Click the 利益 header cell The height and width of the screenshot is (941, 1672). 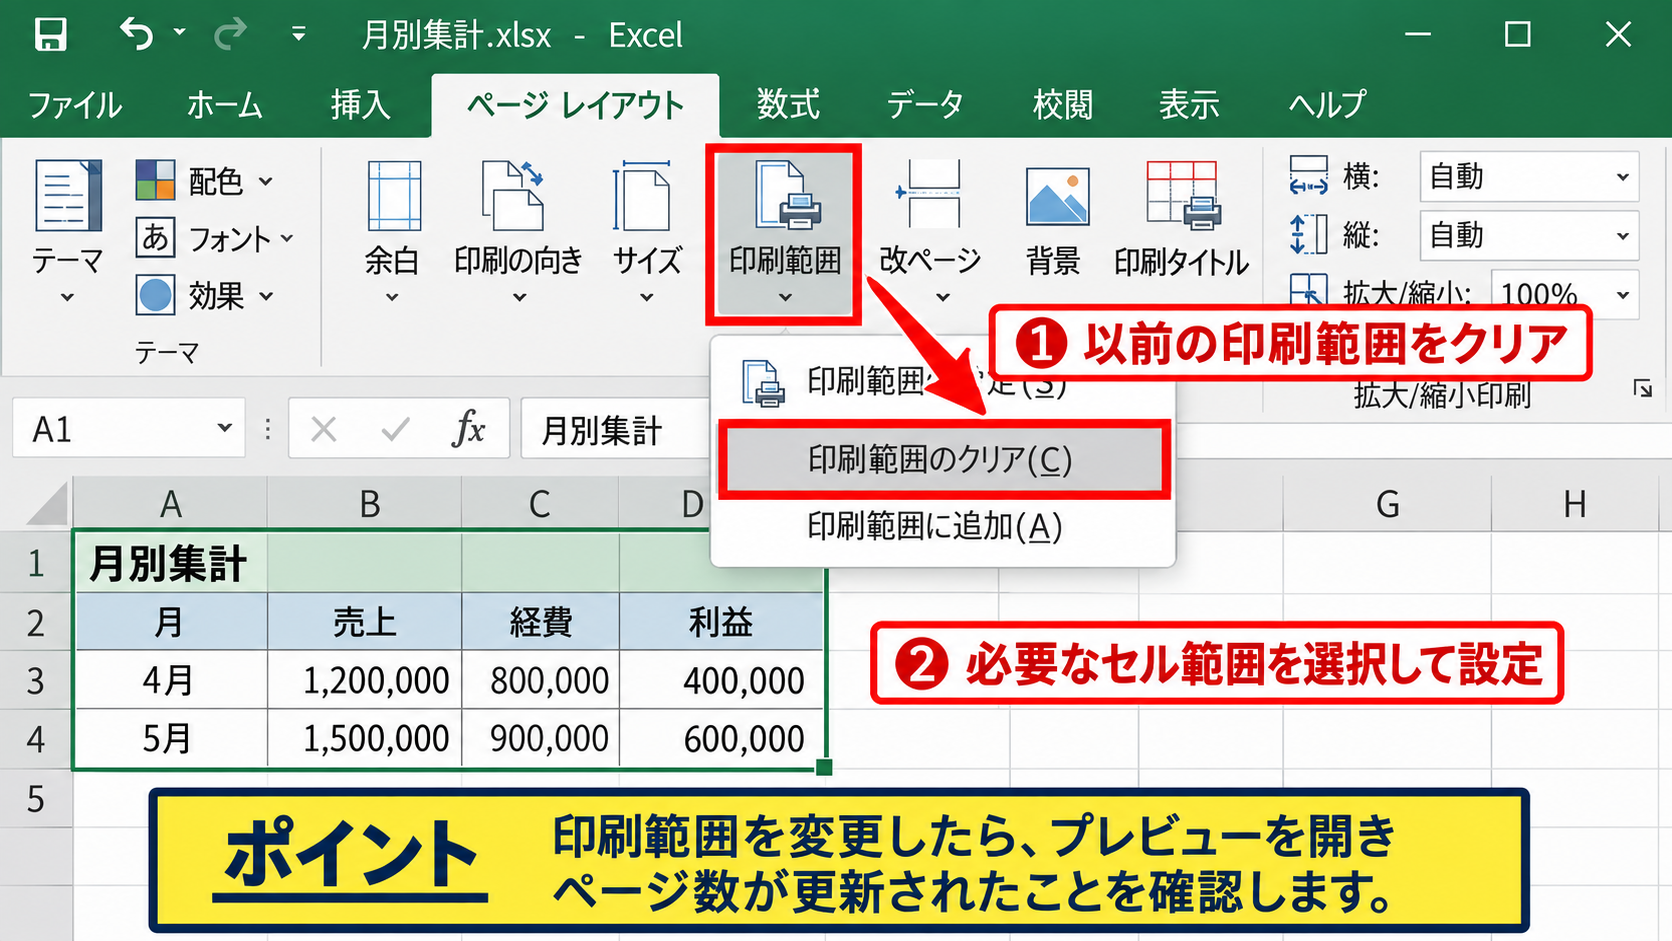click(721, 622)
